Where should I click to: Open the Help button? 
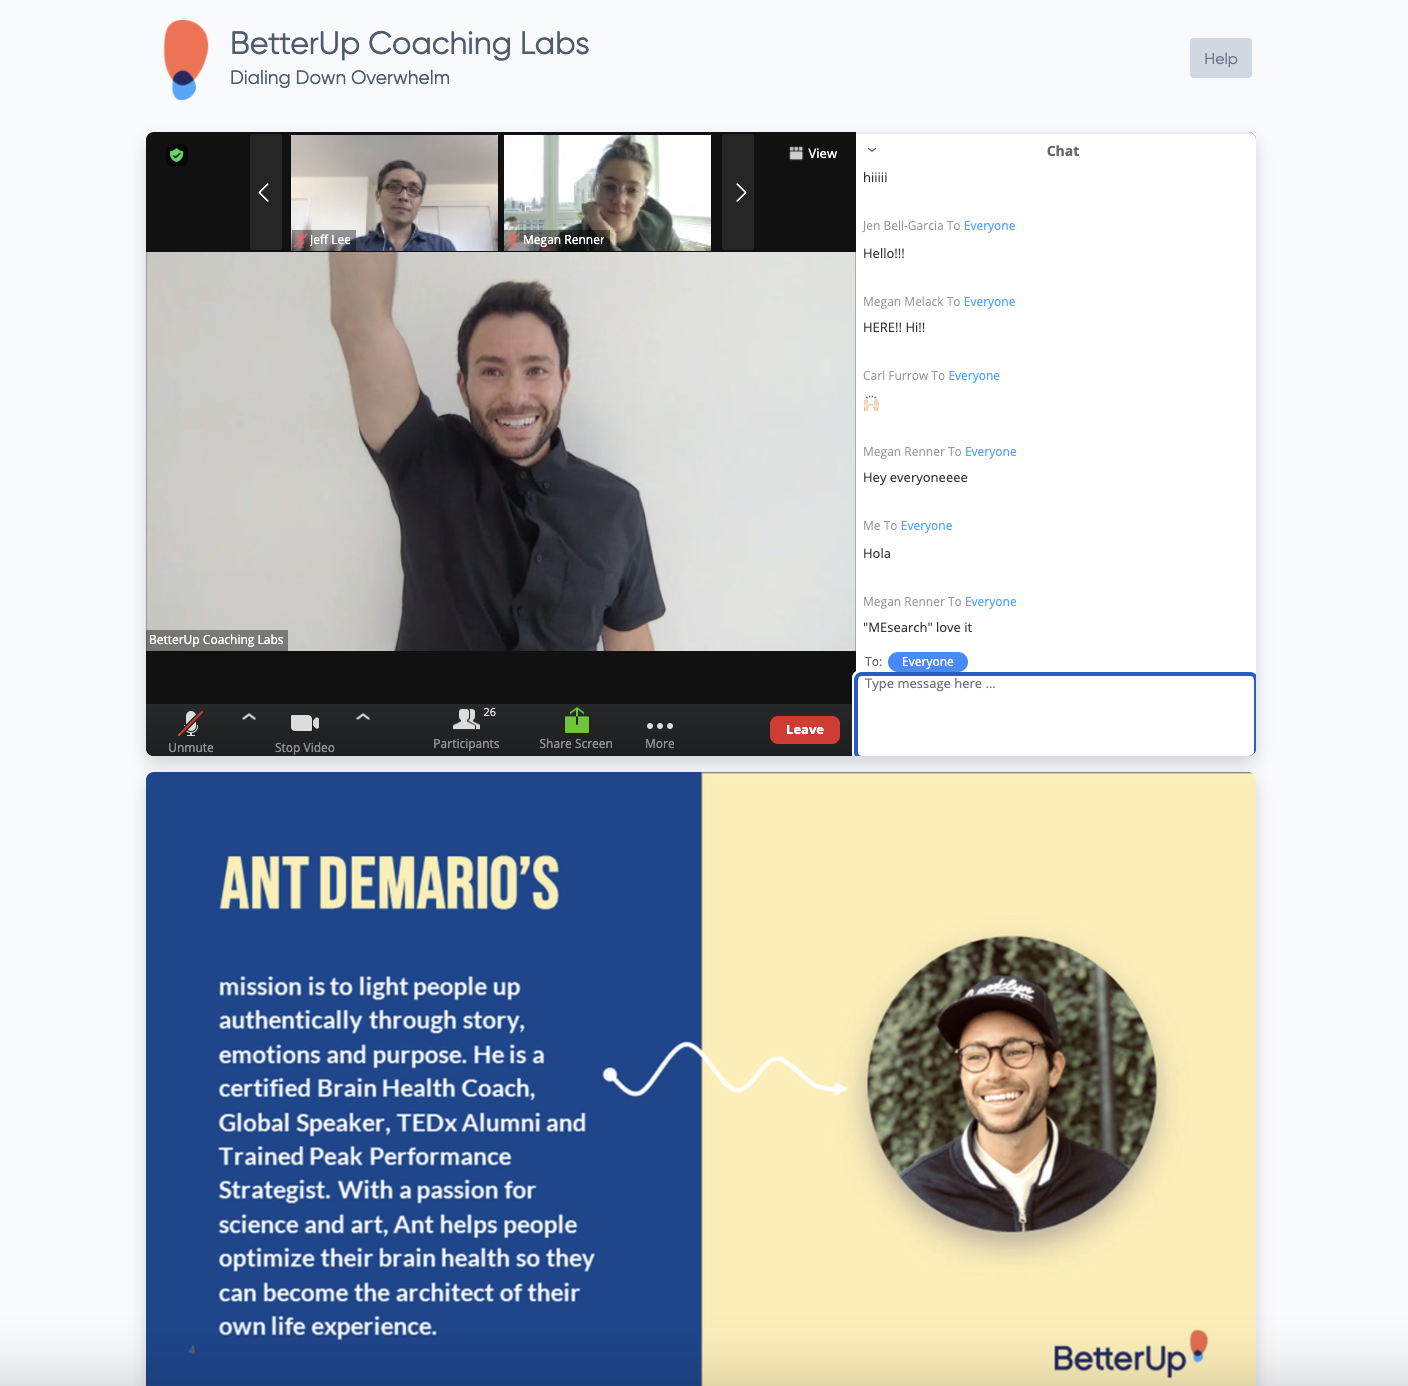pyautogui.click(x=1220, y=58)
